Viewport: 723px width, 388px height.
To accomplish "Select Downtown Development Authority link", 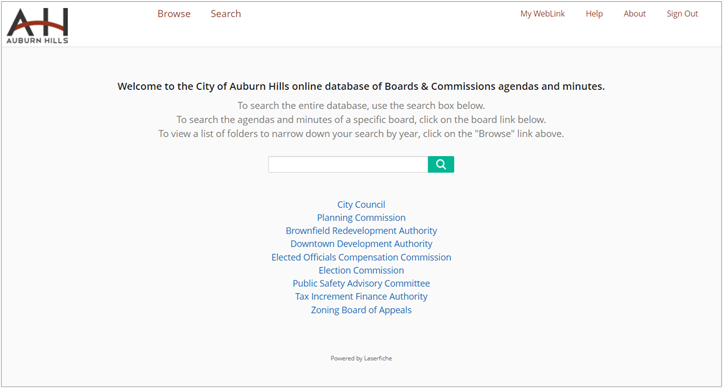I will tap(361, 244).
